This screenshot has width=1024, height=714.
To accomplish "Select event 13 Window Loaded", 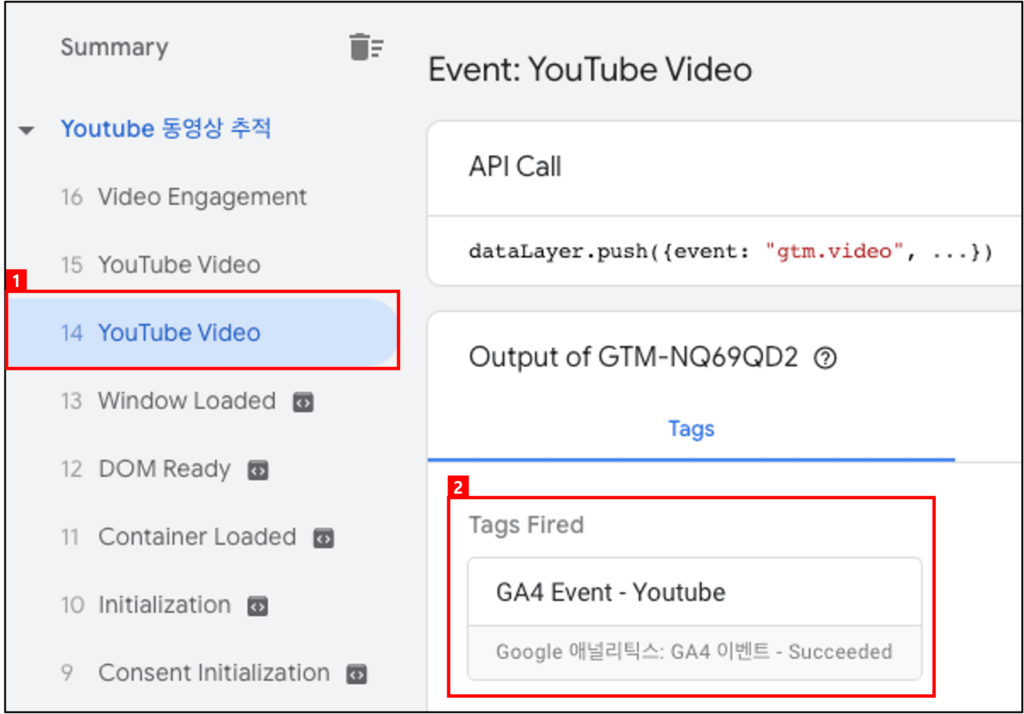I will click(x=168, y=400).
